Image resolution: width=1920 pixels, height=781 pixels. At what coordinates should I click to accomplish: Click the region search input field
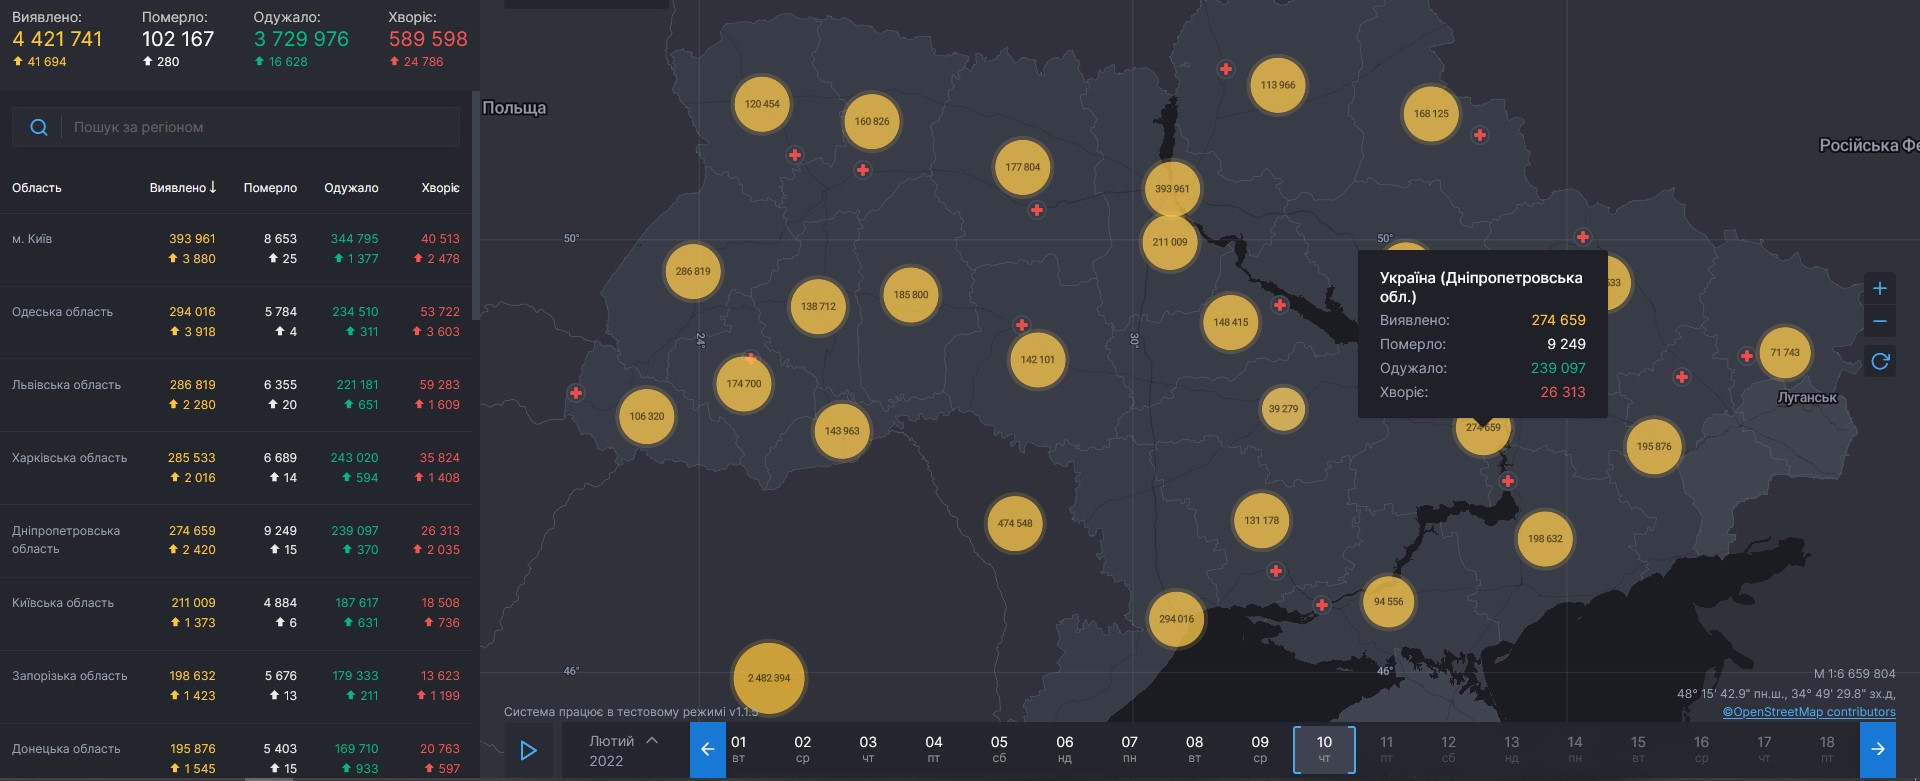tap(260, 127)
